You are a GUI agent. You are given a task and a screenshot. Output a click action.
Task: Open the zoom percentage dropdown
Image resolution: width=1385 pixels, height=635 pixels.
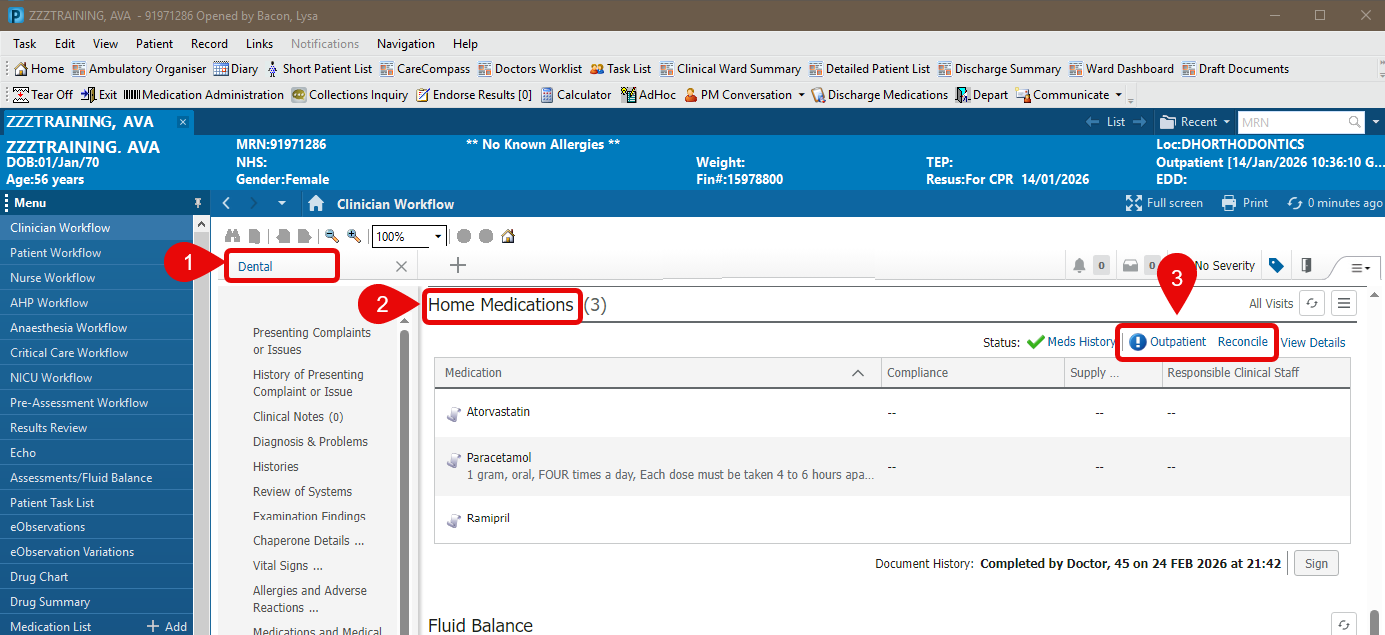(438, 237)
